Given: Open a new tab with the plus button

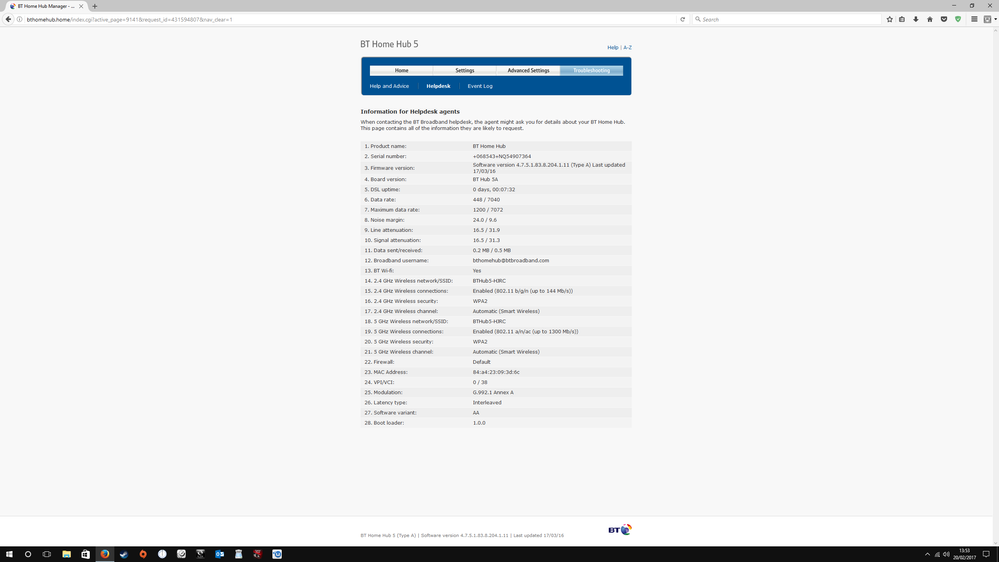Looking at the screenshot, I should pyautogui.click(x=94, y=6).
